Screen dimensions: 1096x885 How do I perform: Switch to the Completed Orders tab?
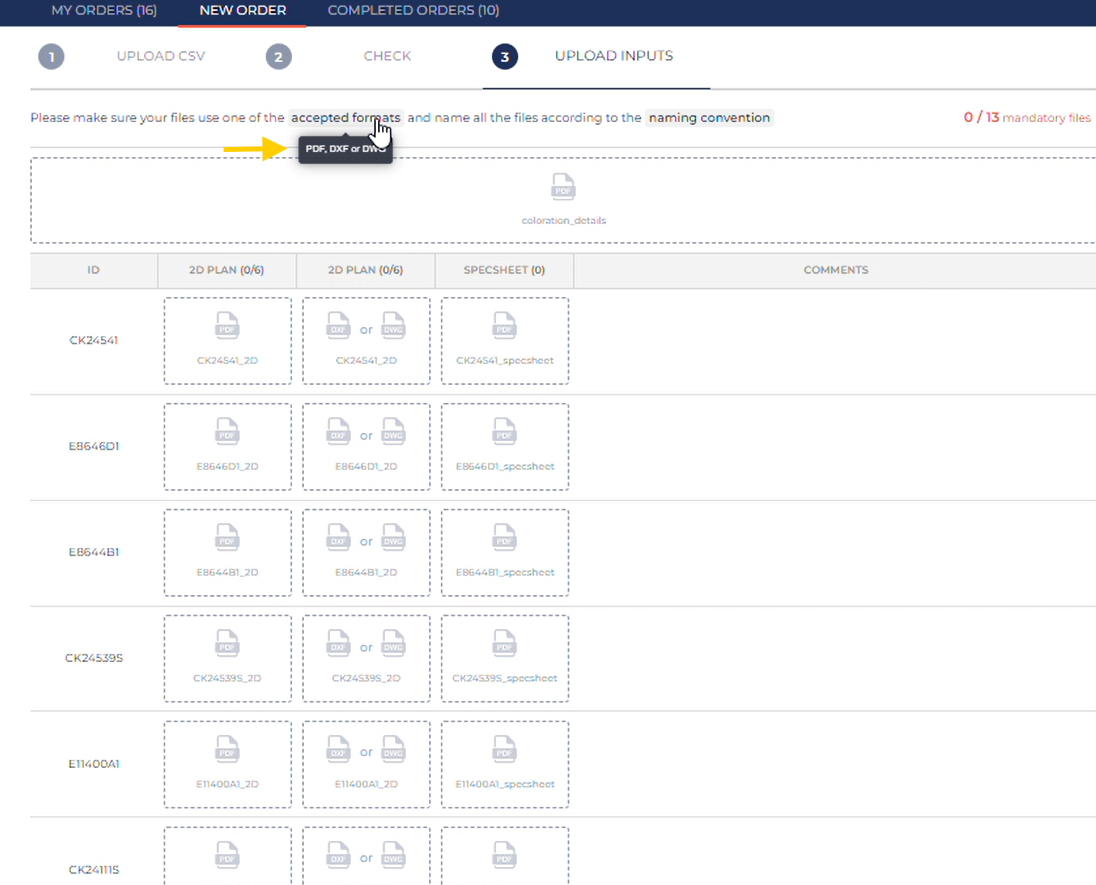413,11
